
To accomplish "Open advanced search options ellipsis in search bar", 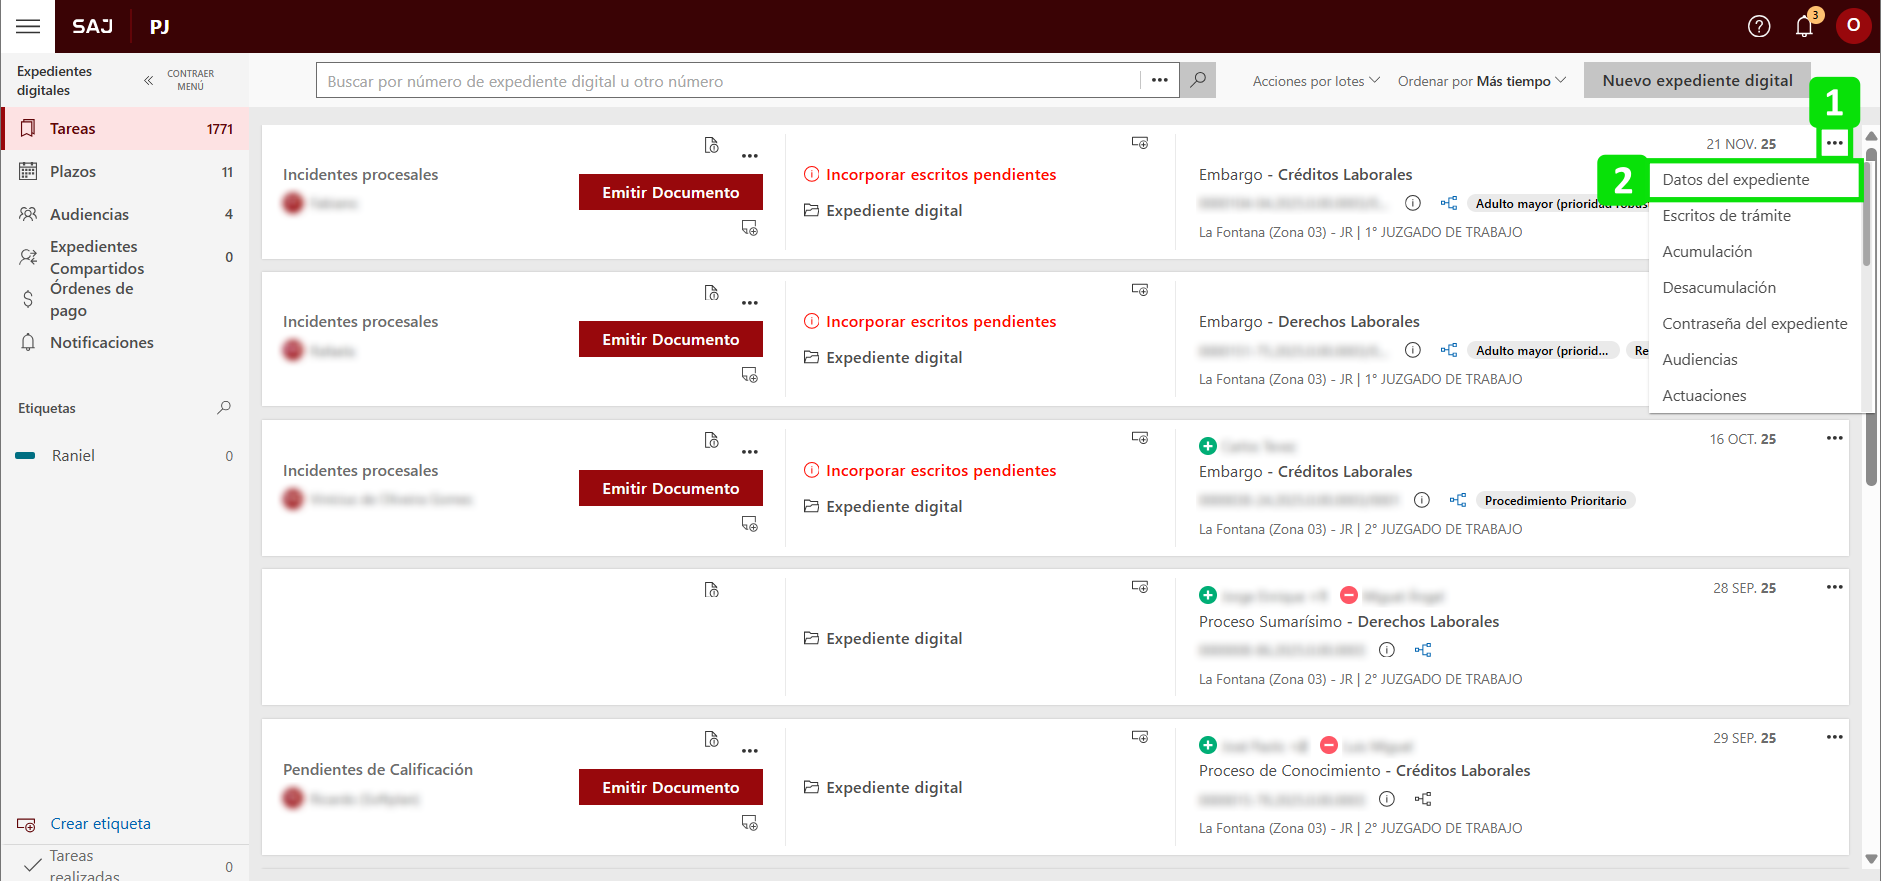I will click(x=1159, y=80).
